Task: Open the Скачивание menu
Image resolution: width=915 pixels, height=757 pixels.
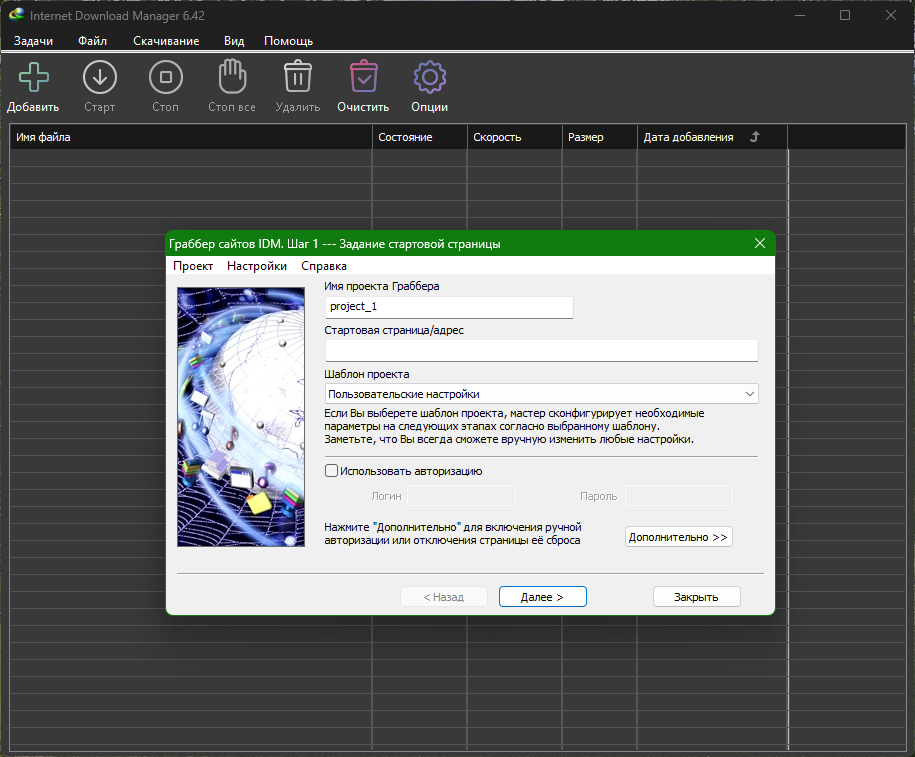Action: (166, 41)
